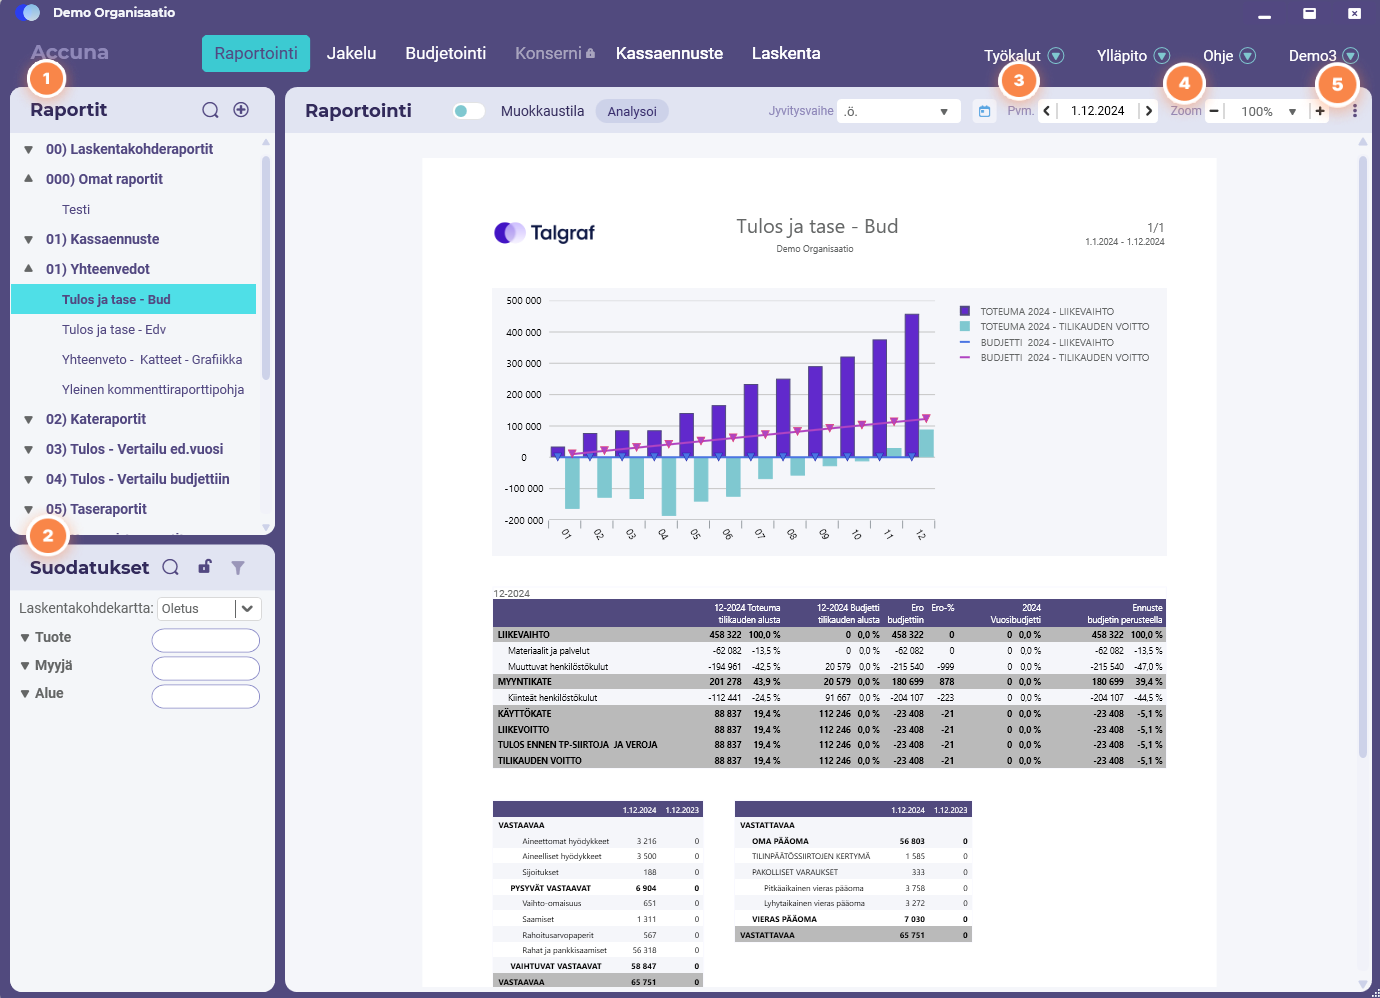Click the Tuote filter input field
This screenshot has width=1380, height=998.
click(206, 640)
